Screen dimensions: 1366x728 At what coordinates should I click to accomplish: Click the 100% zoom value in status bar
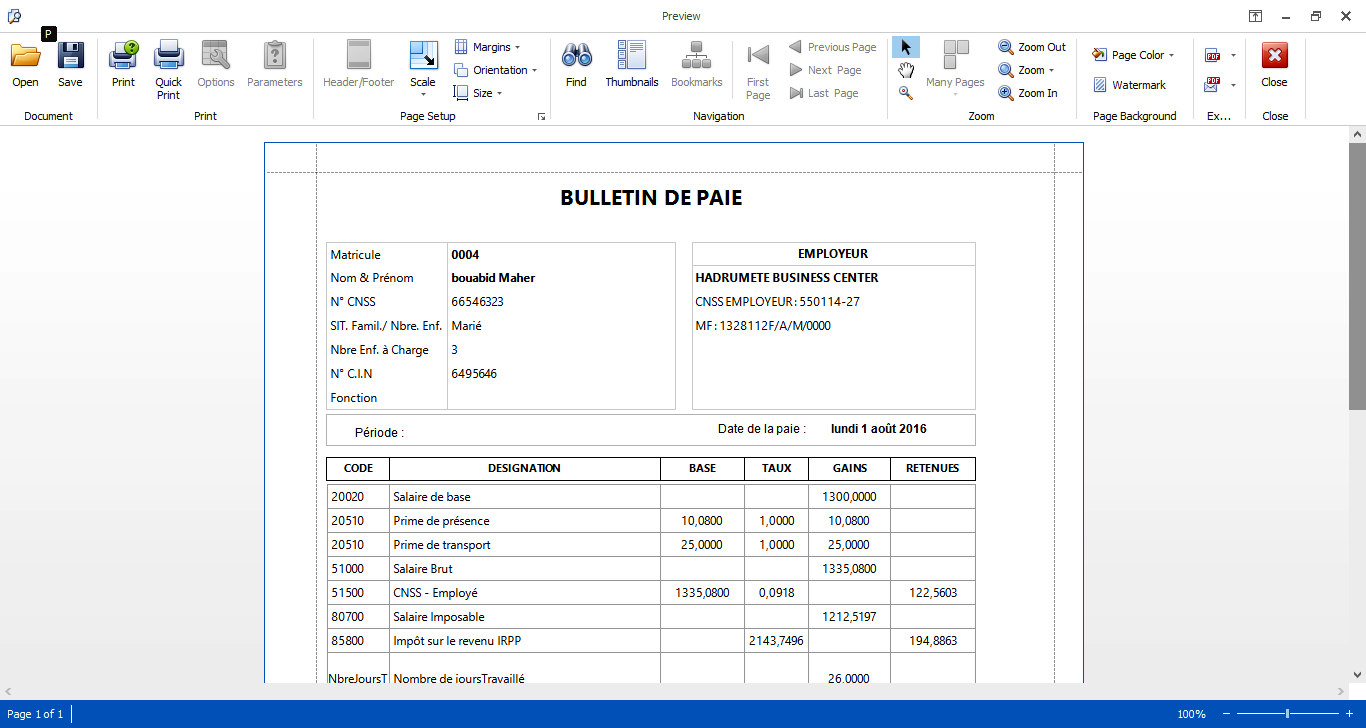tap(1191, 714)
